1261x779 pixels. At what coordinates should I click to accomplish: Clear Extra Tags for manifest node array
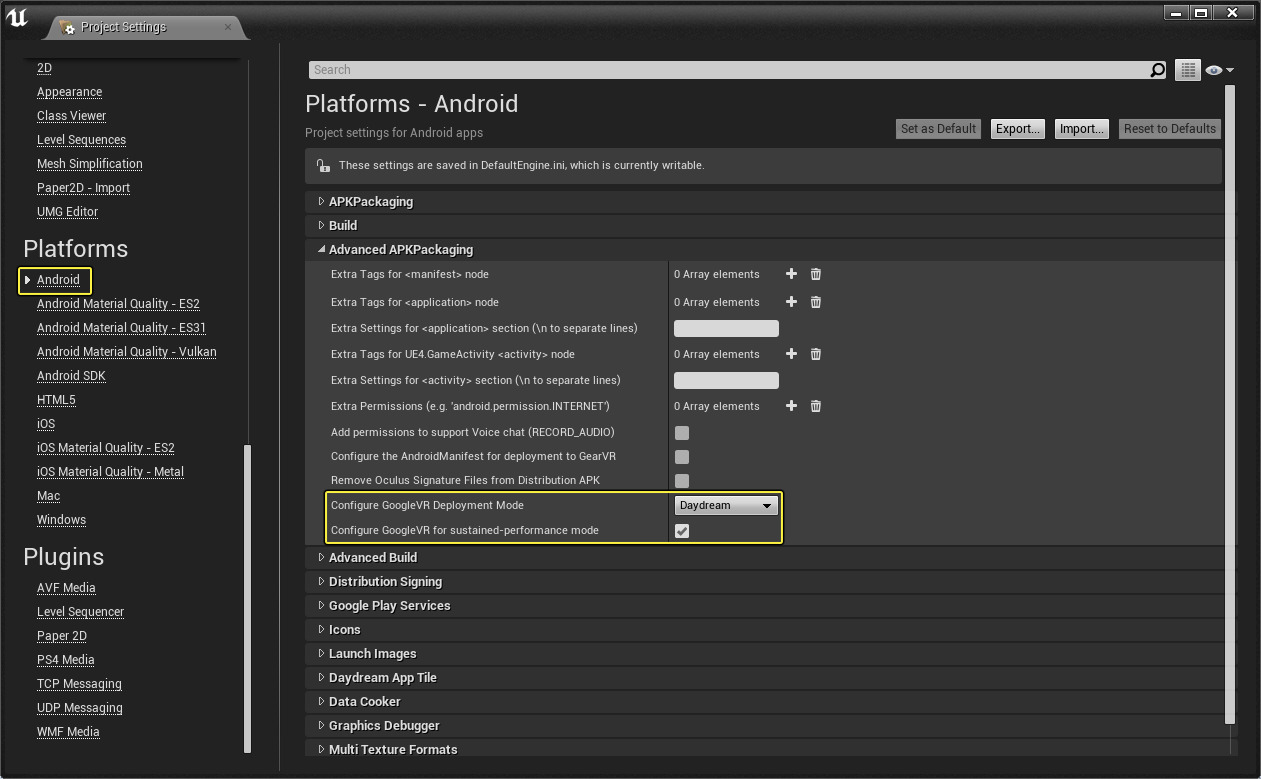pyautogui.click(x=815, y=274)
